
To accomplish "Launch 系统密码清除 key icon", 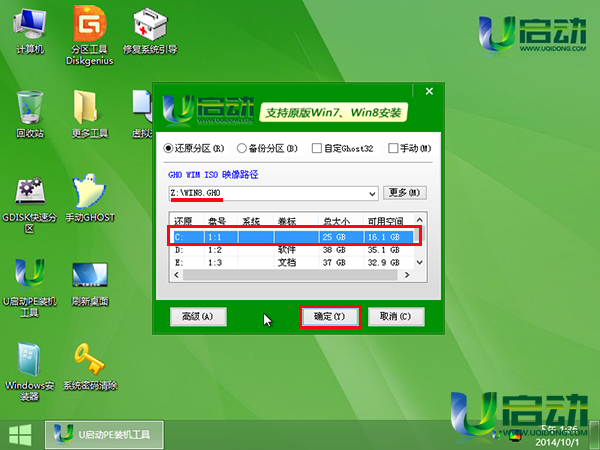I will coord(90,367).
